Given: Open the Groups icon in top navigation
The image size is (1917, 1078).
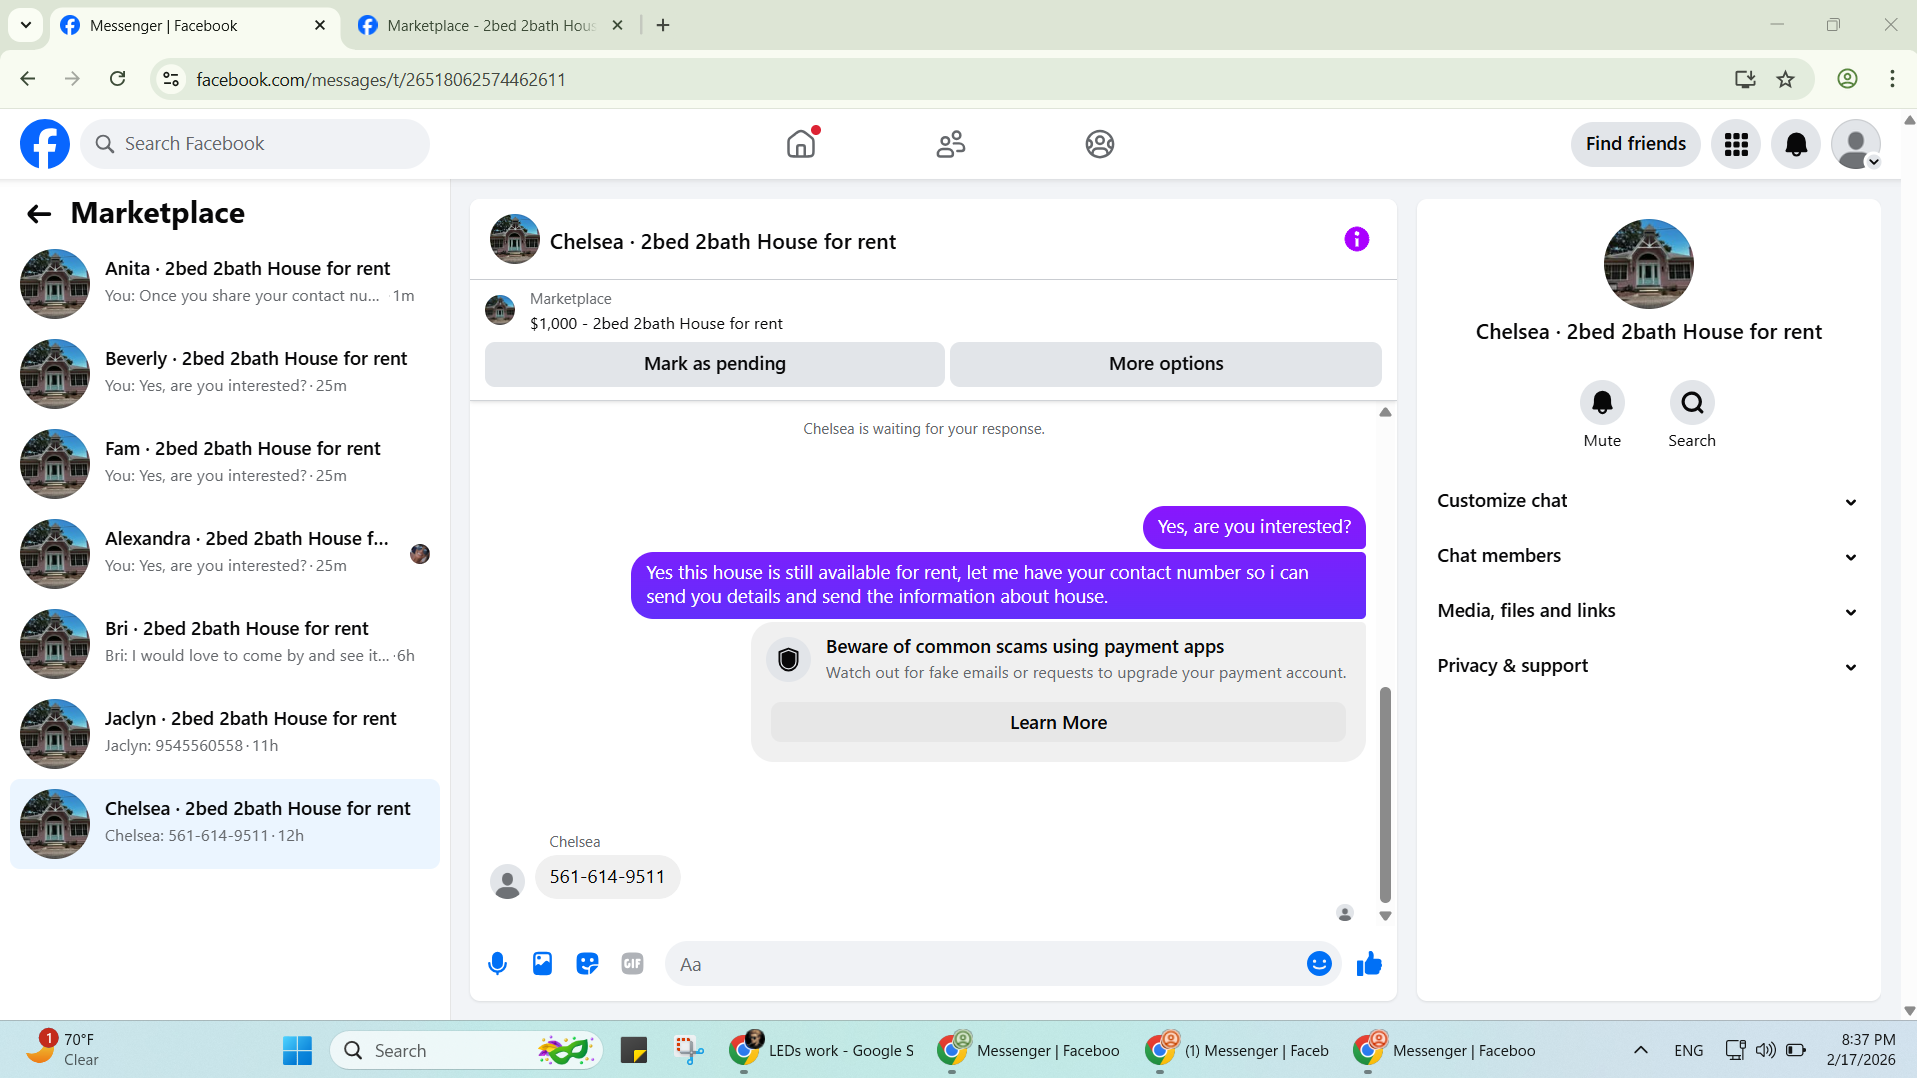Looking at the screenshot, I should [x=1100, y=144].
